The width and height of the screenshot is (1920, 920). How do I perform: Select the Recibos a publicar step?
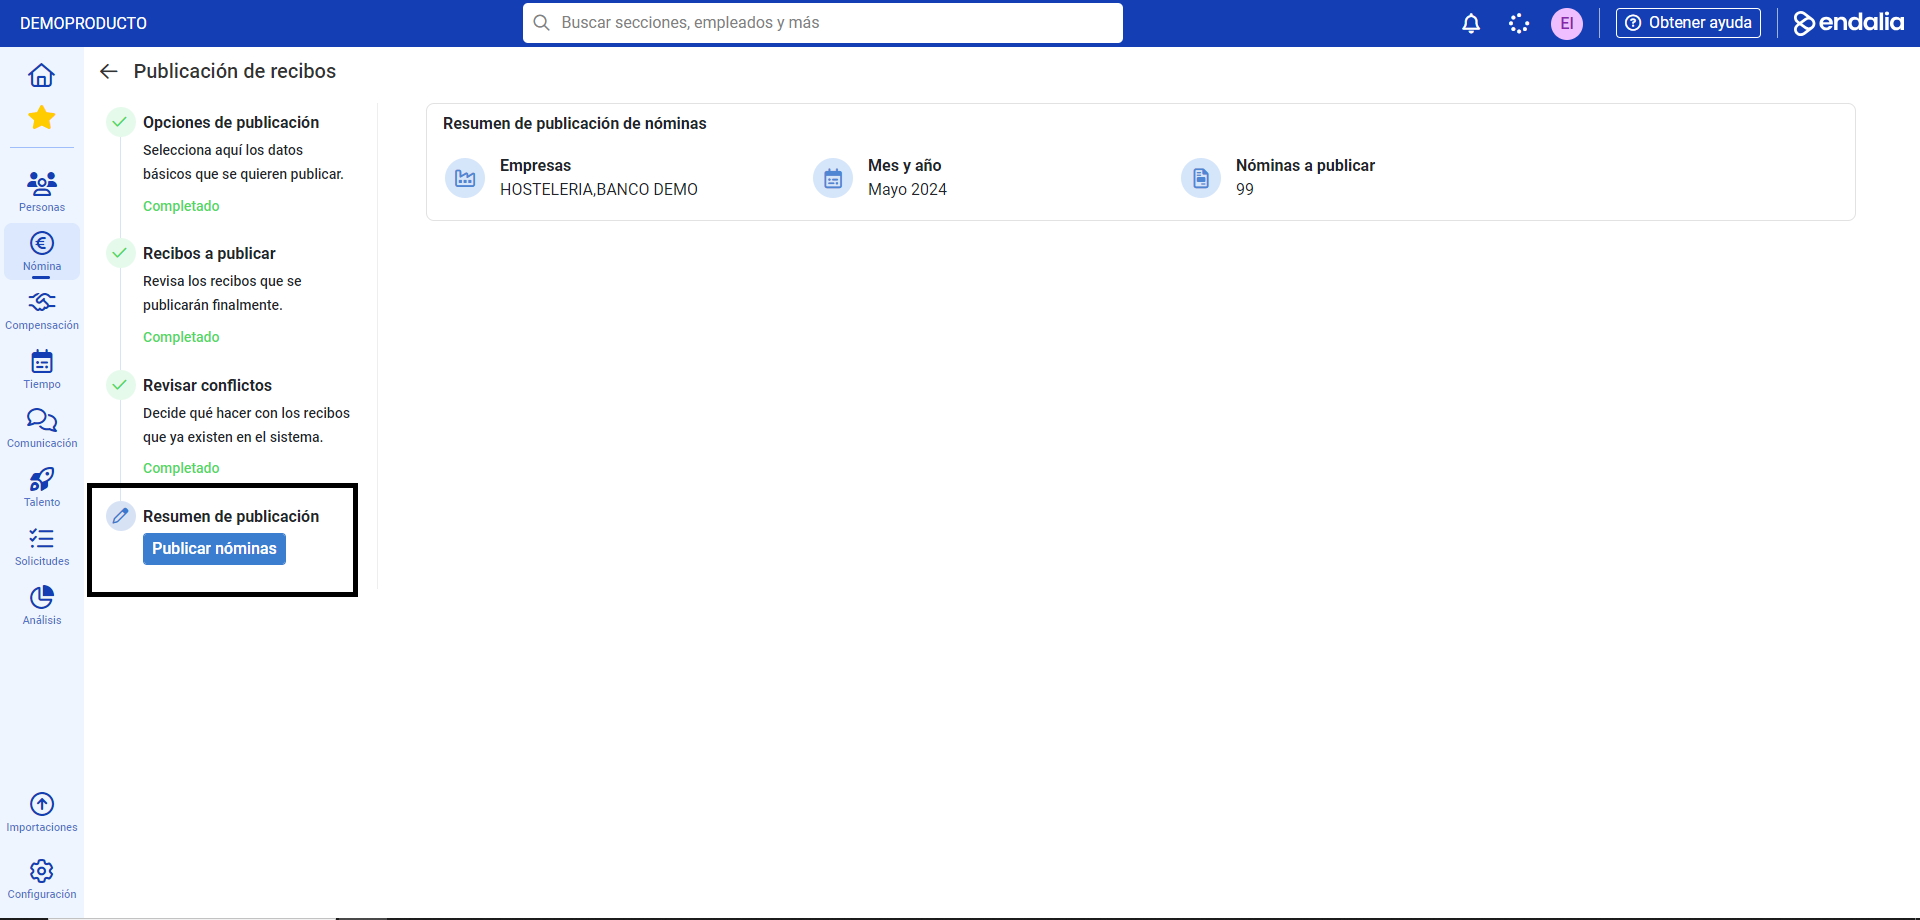[x=209, y=253]
